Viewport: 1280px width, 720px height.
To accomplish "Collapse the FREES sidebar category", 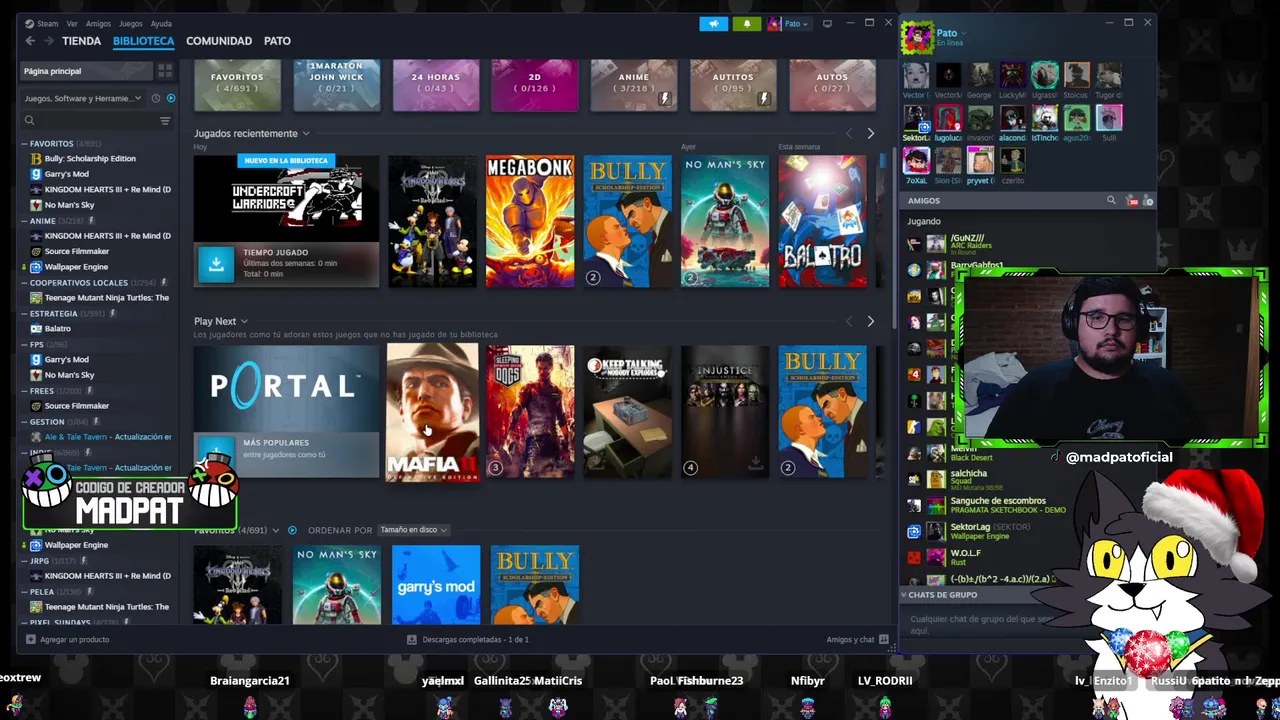I will 25,390.
